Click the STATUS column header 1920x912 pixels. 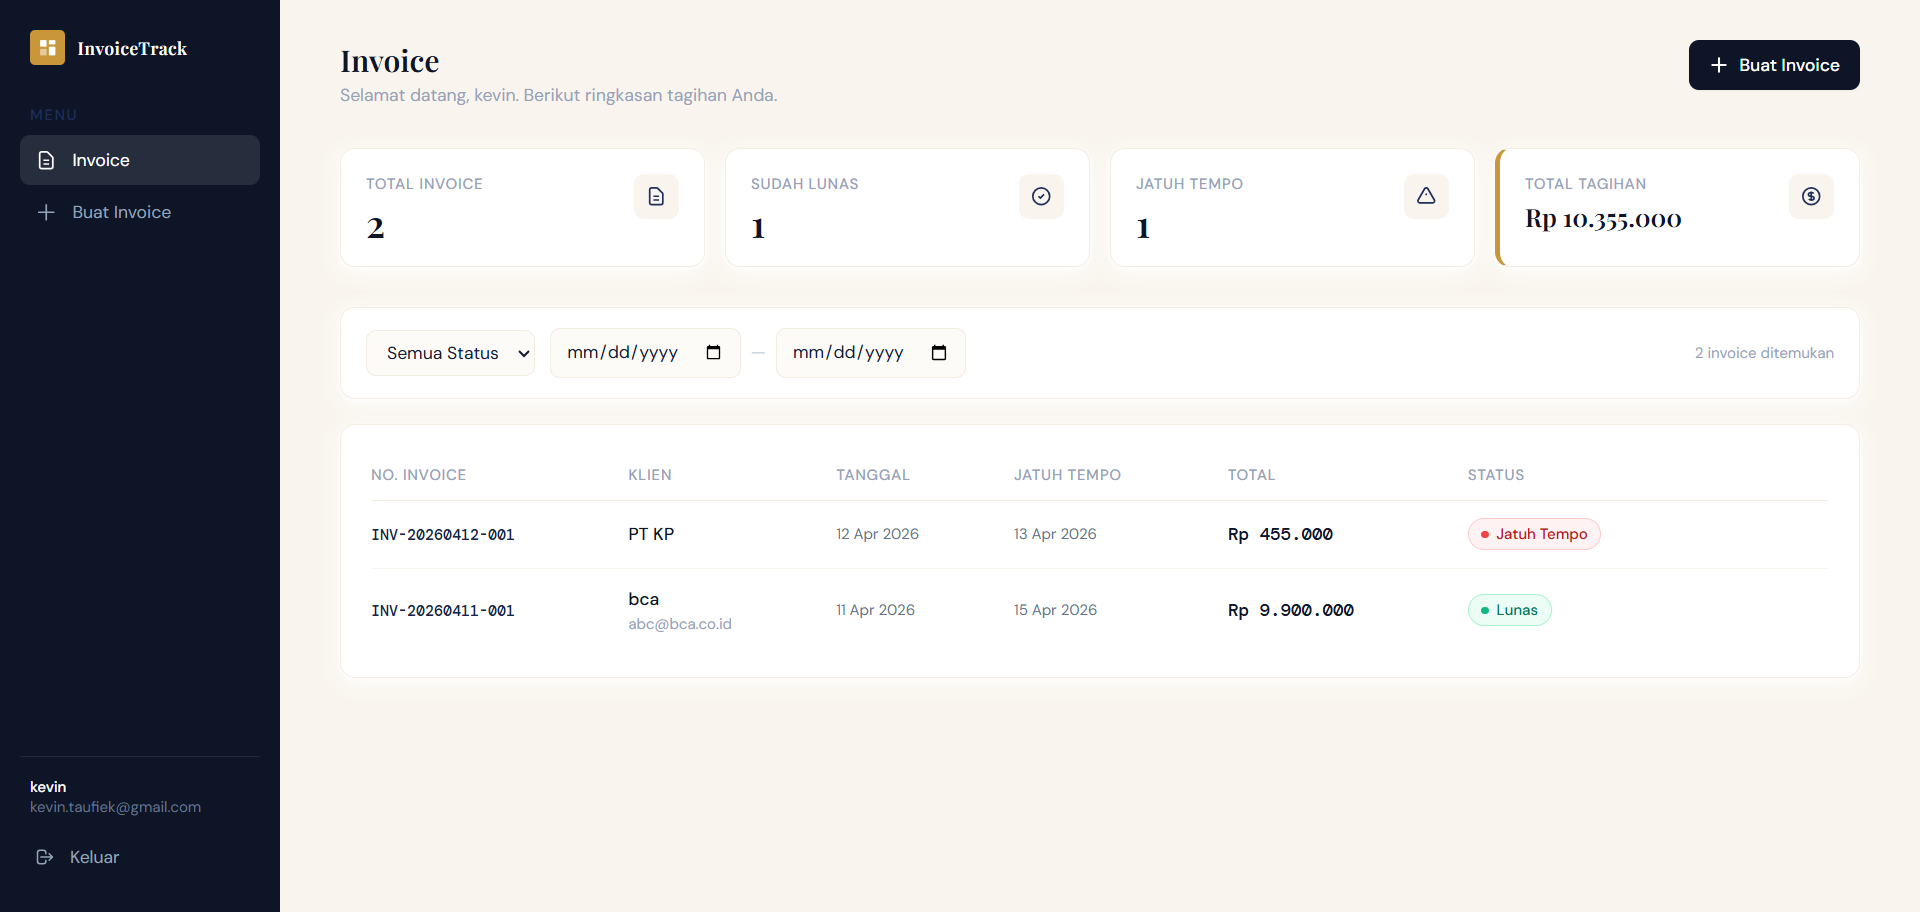1496,475
